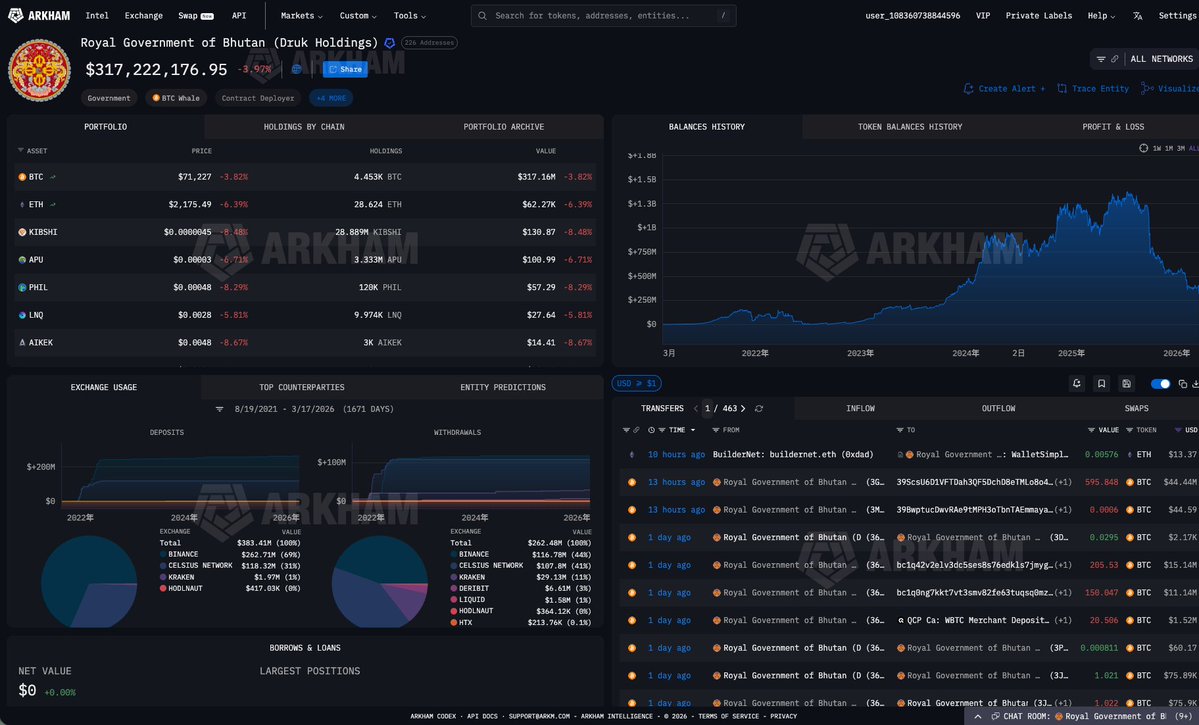
Task: Switch to Holdings By Chain tab
Action: coord(304,127)
